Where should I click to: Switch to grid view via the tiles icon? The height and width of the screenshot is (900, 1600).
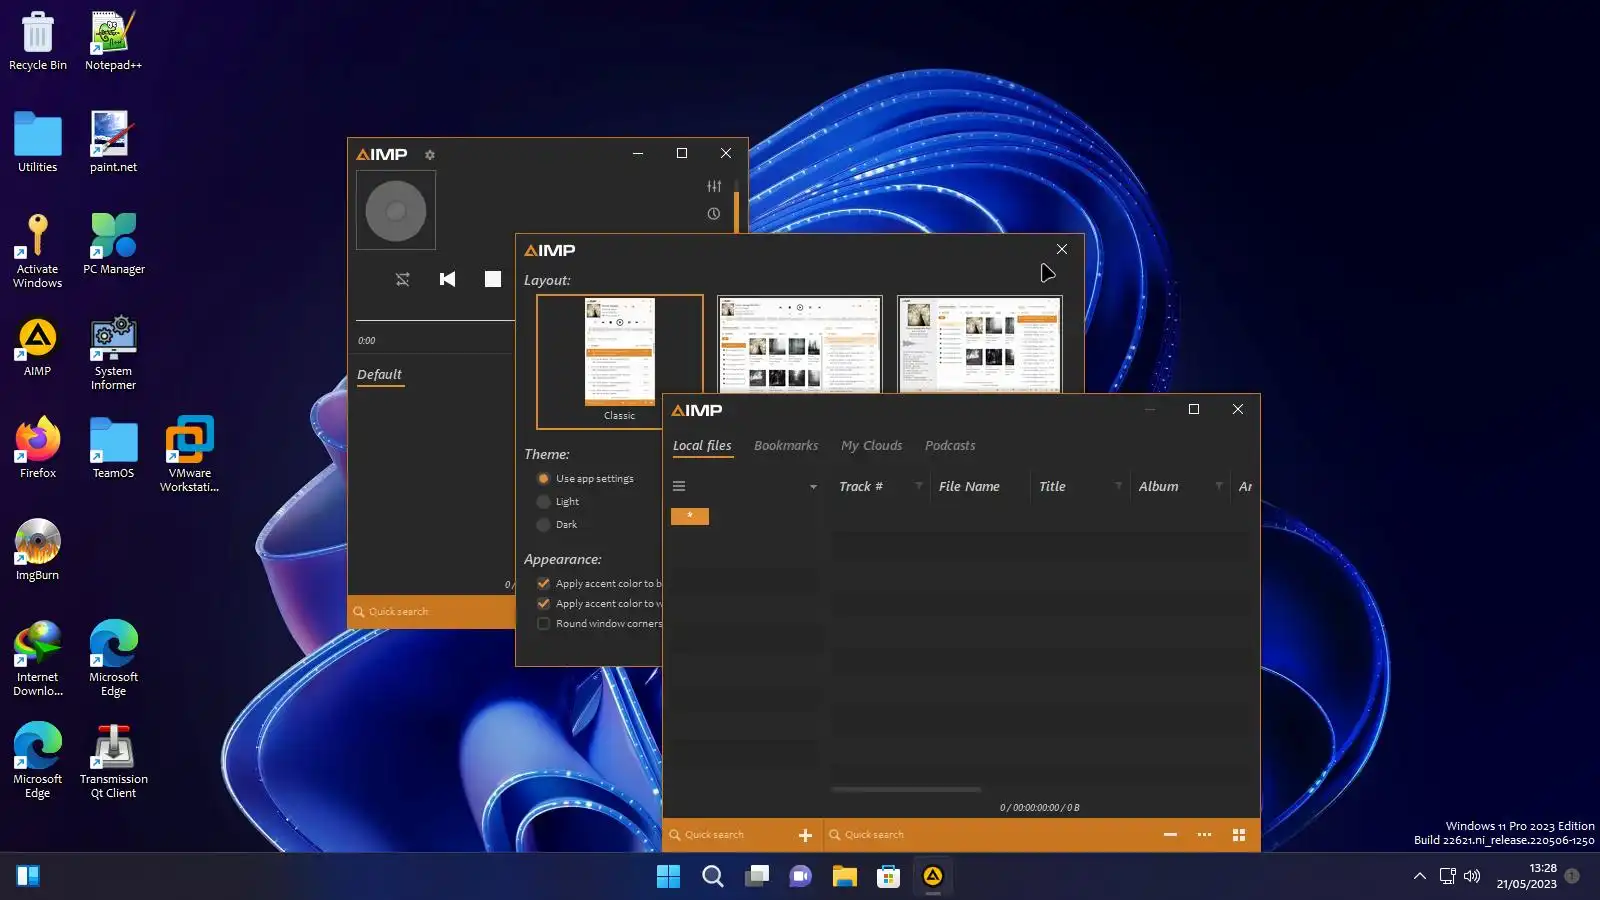tap(1239, 835)
